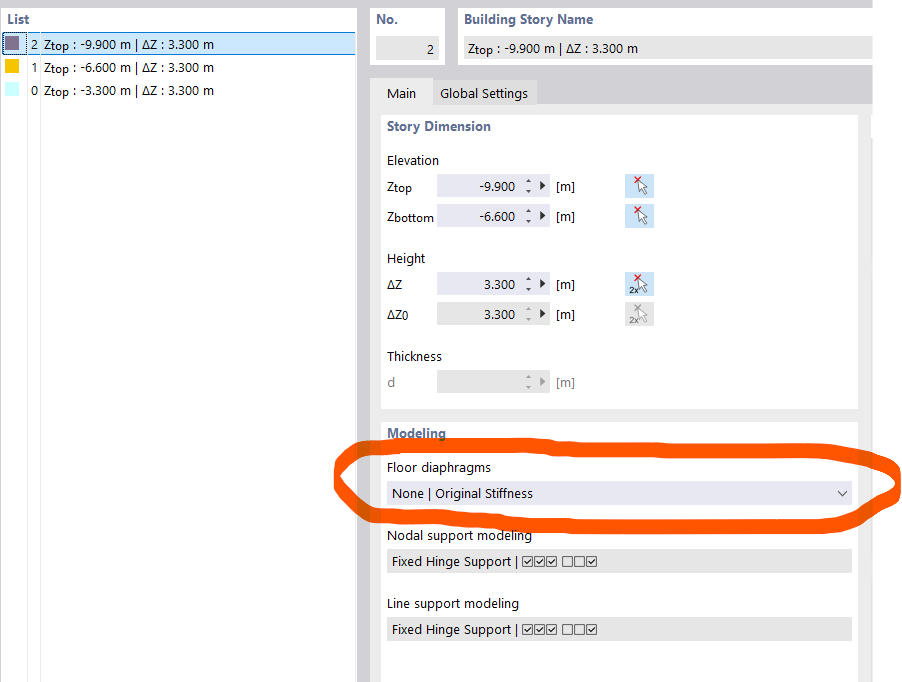This screenshot has height=682, width=902.
Task: Click the two-point pick icon for ΔZ0
Action: [639, 314]
